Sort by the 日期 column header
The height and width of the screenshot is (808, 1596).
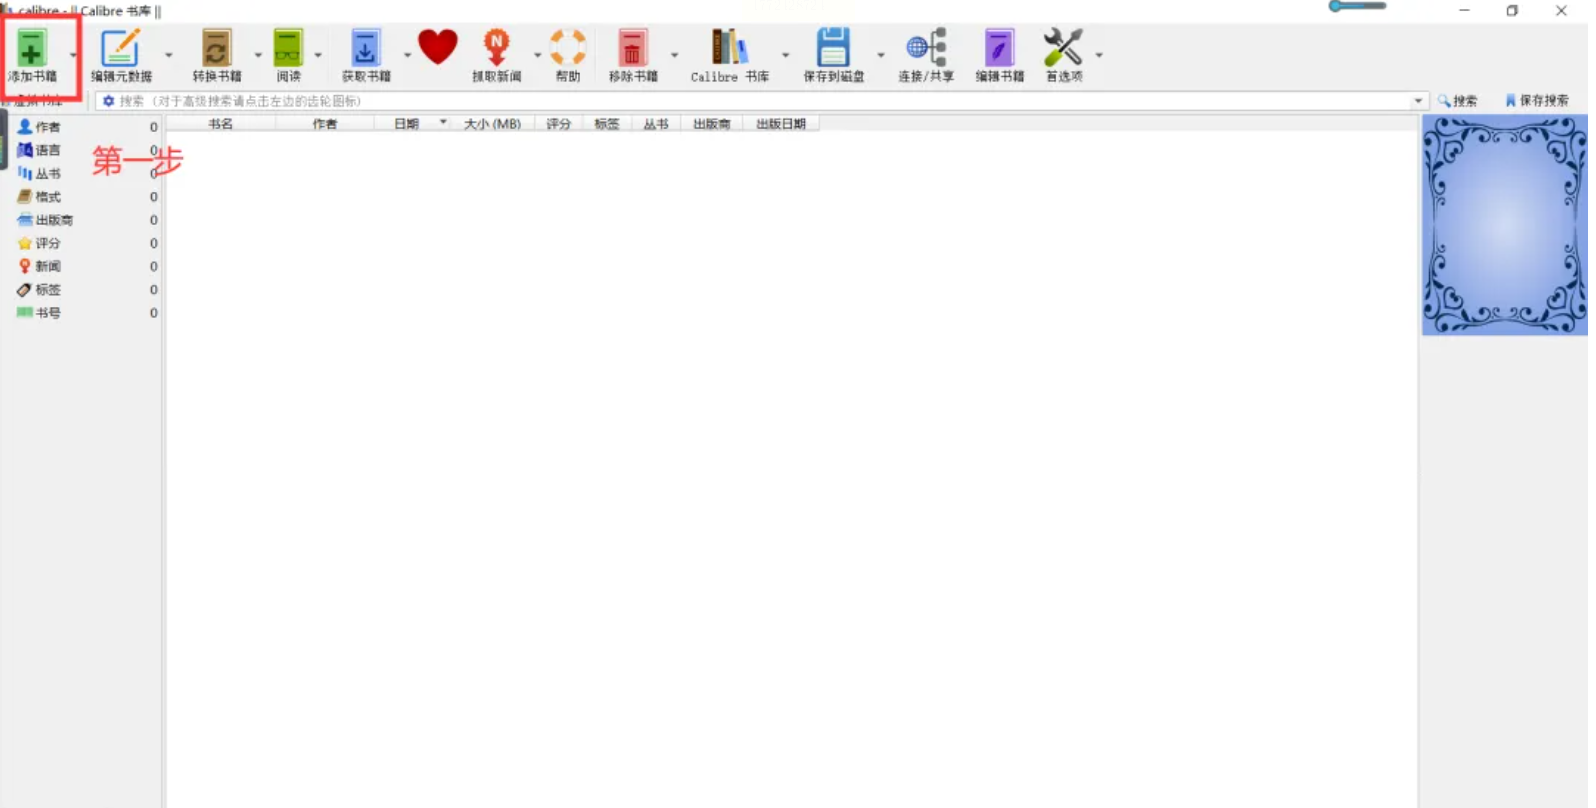(x=413, y=124)
